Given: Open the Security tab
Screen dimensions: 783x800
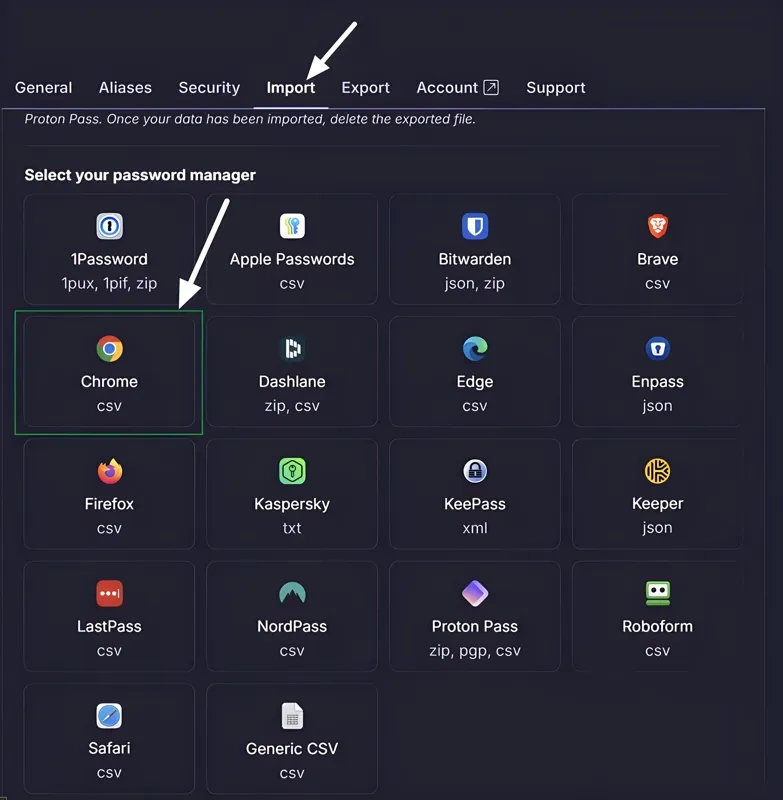Looking at the screenshot, I should point(209,88).
